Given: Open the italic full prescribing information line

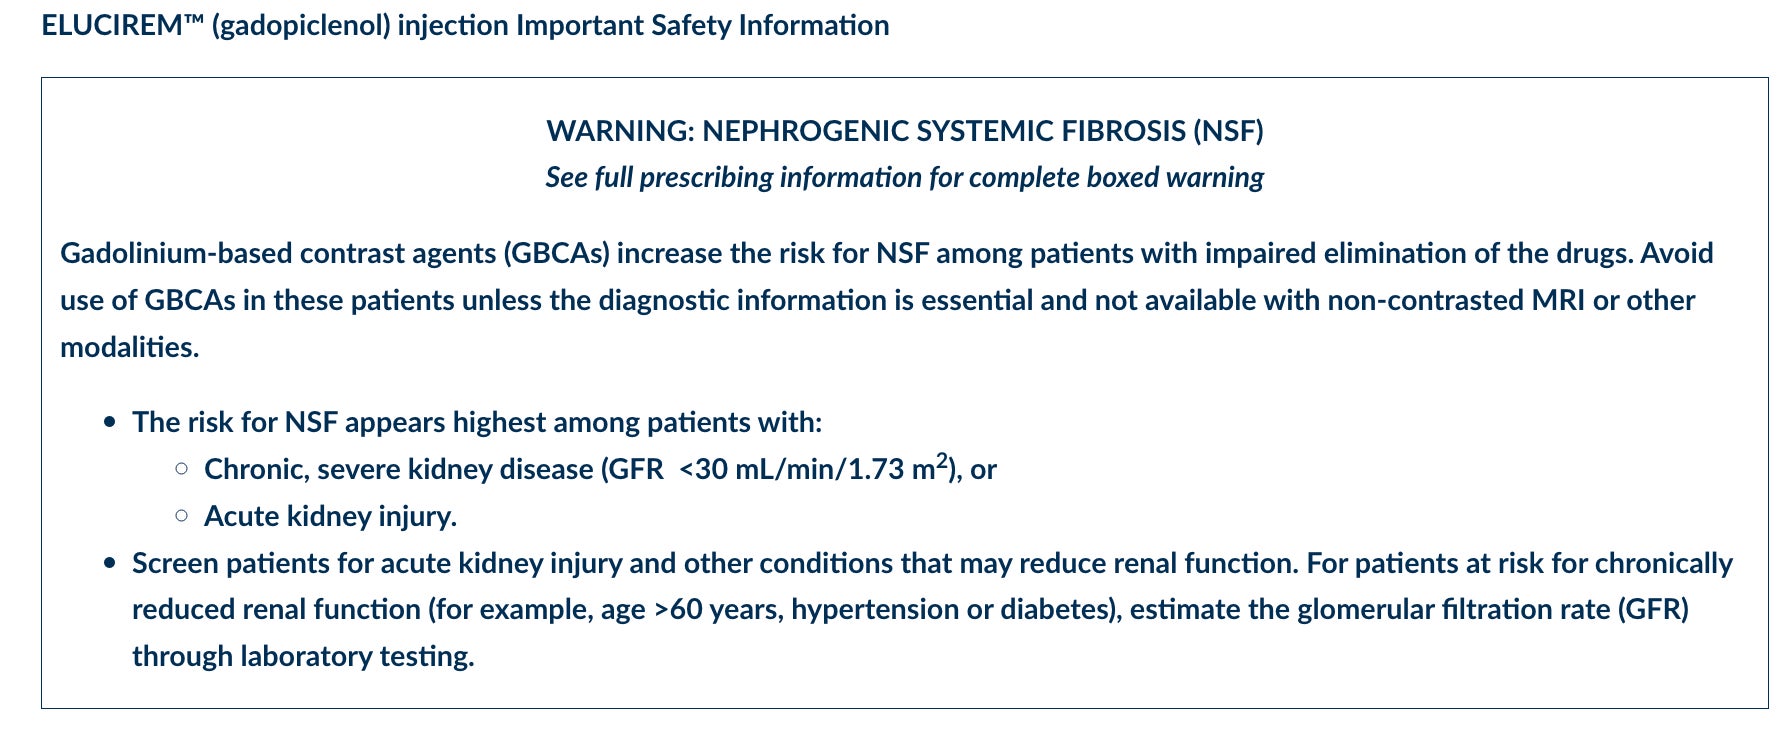Looking at the screenshot, I should click(904, 178).
